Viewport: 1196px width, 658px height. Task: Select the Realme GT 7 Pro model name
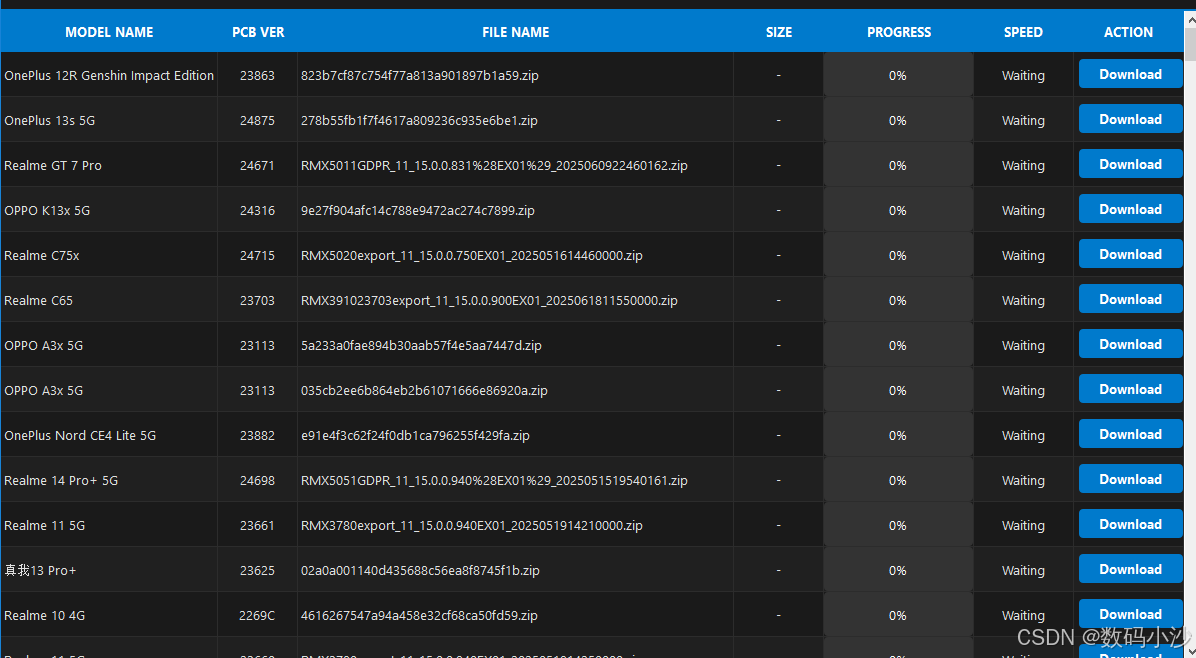(53, 165)
